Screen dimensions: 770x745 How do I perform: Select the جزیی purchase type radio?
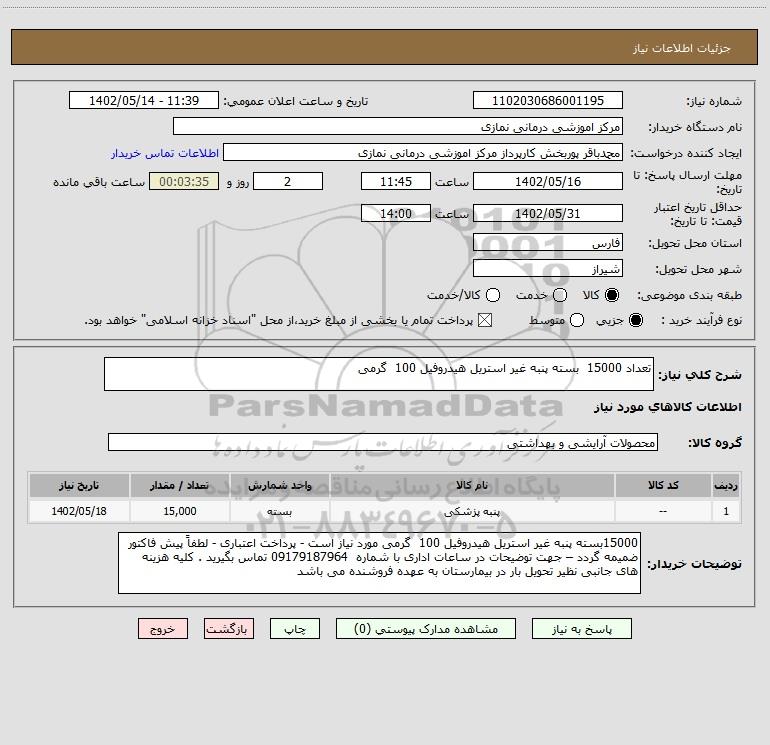pos(636,320)
